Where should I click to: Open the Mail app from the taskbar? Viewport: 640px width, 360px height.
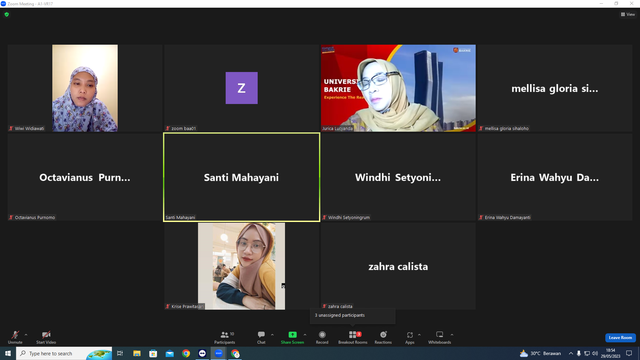[x=169, y=353]
